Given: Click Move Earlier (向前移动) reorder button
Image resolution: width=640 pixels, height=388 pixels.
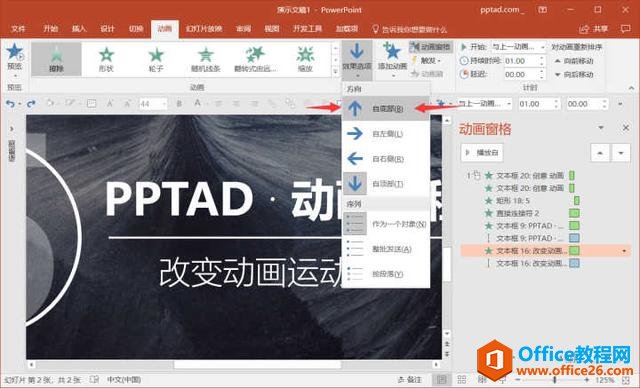Looking at the screenshot, I should point(574,61).
